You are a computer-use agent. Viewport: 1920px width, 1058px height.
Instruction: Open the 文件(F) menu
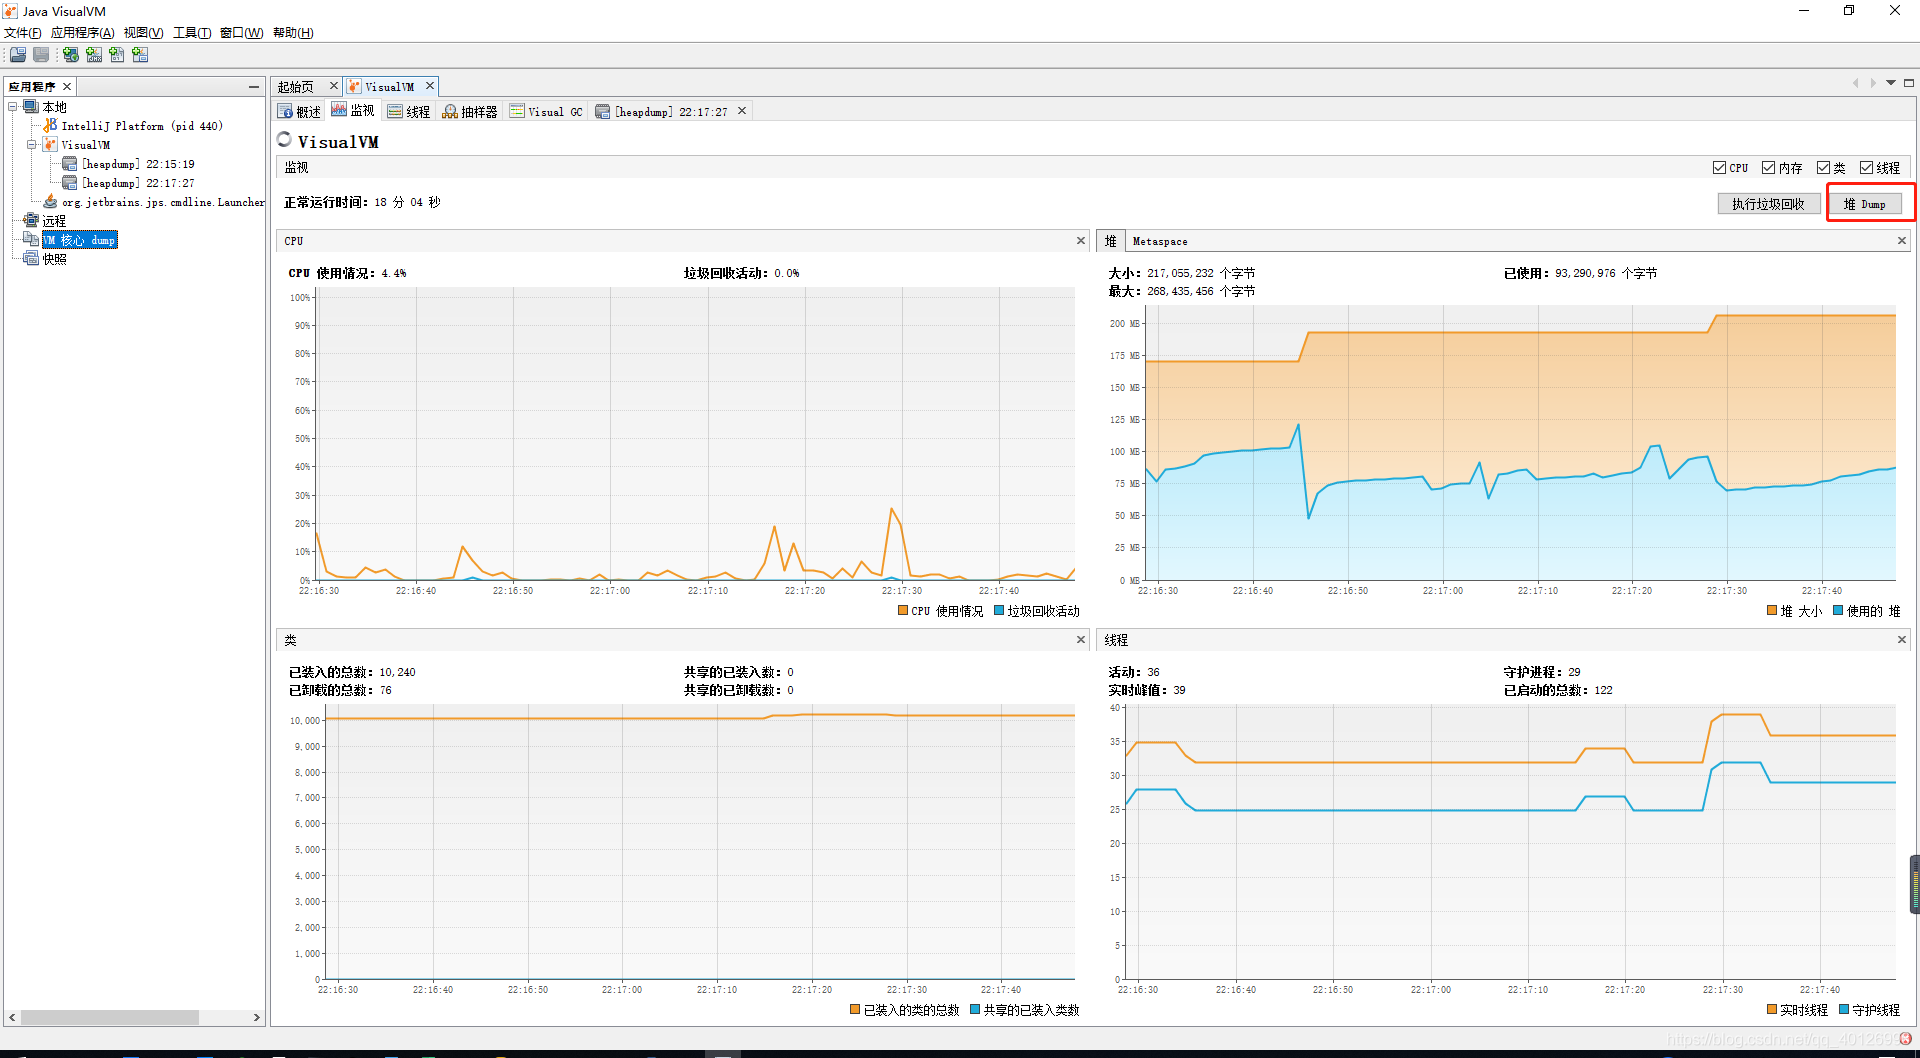point(22,33)
